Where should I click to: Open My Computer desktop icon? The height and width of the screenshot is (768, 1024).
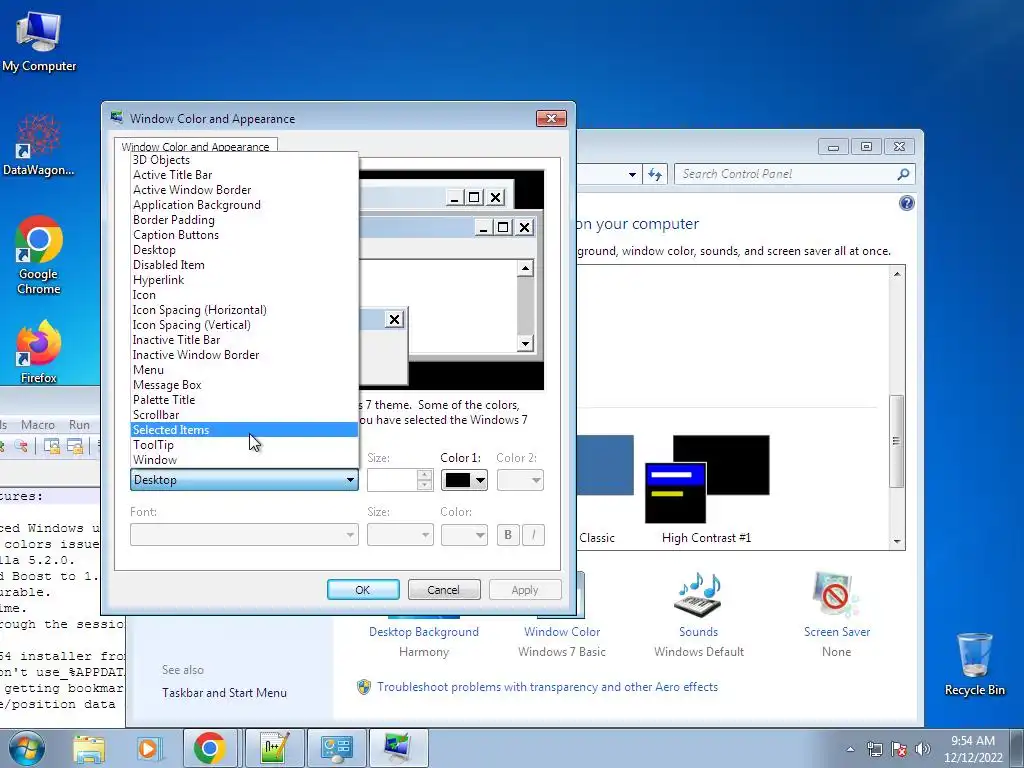pos(39,40)
